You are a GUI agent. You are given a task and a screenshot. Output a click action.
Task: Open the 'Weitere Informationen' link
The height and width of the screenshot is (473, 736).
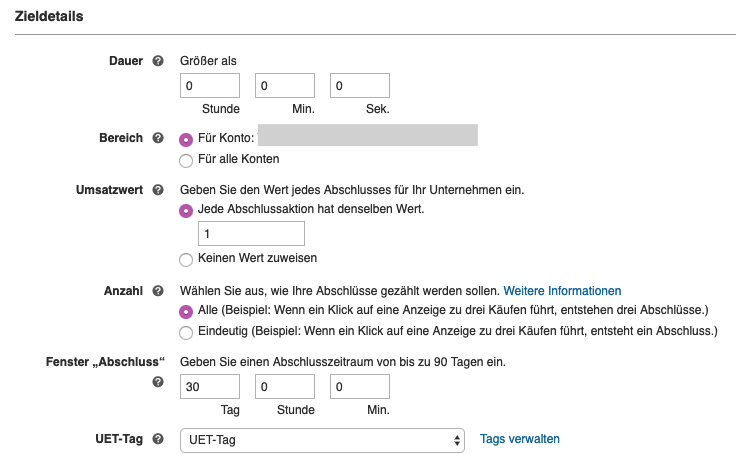[562, 291]
